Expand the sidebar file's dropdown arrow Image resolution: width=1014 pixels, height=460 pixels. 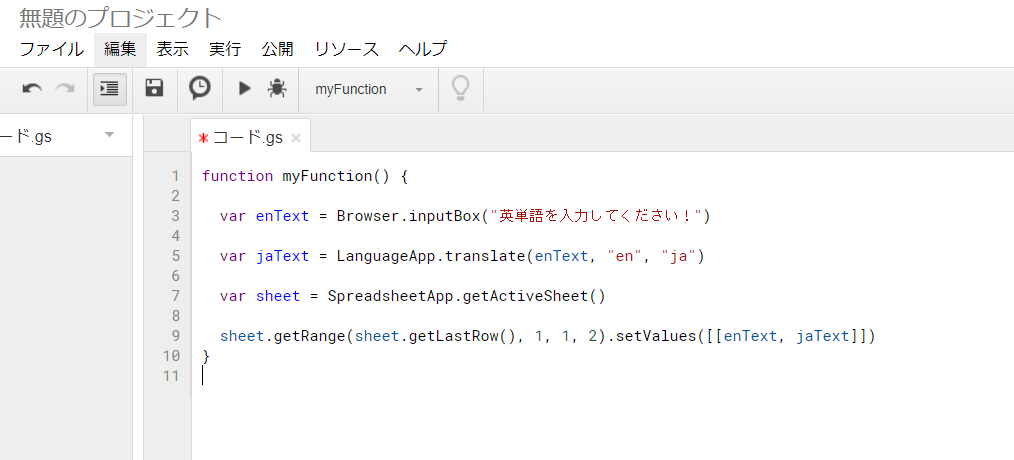tap(109, 135)
